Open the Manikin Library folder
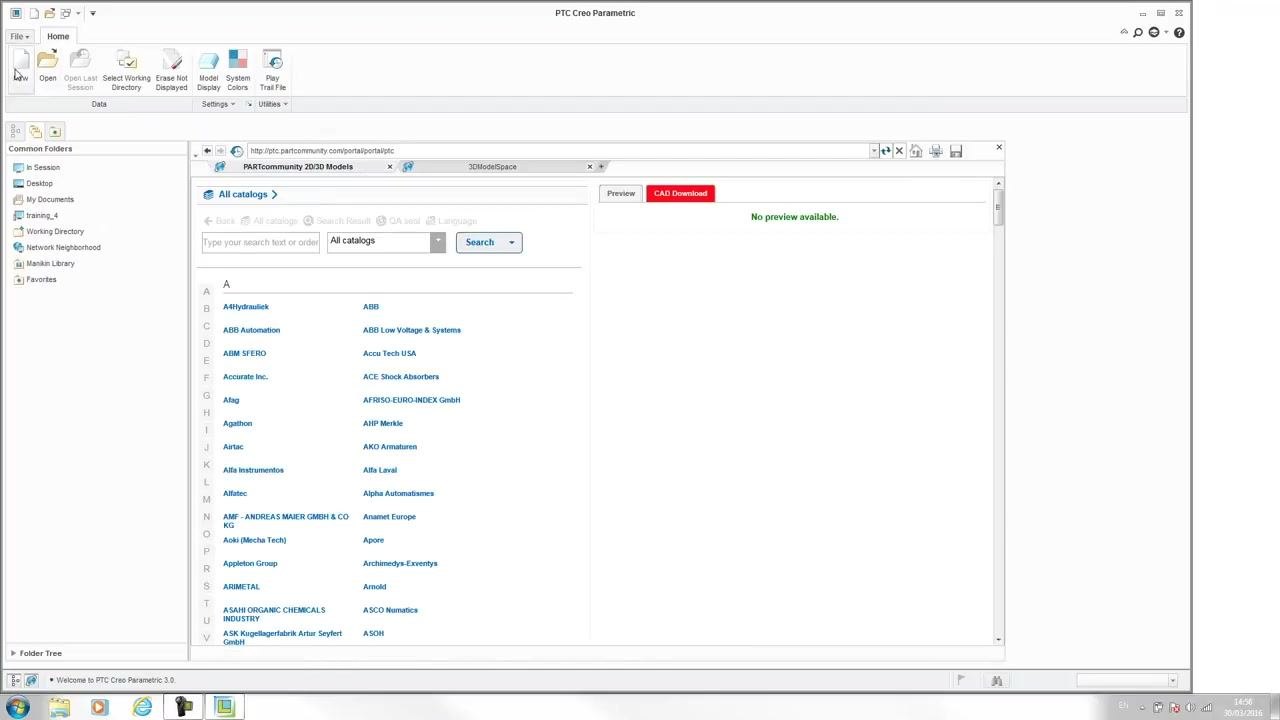This screenshot has width=1280, height=720. 50,263
